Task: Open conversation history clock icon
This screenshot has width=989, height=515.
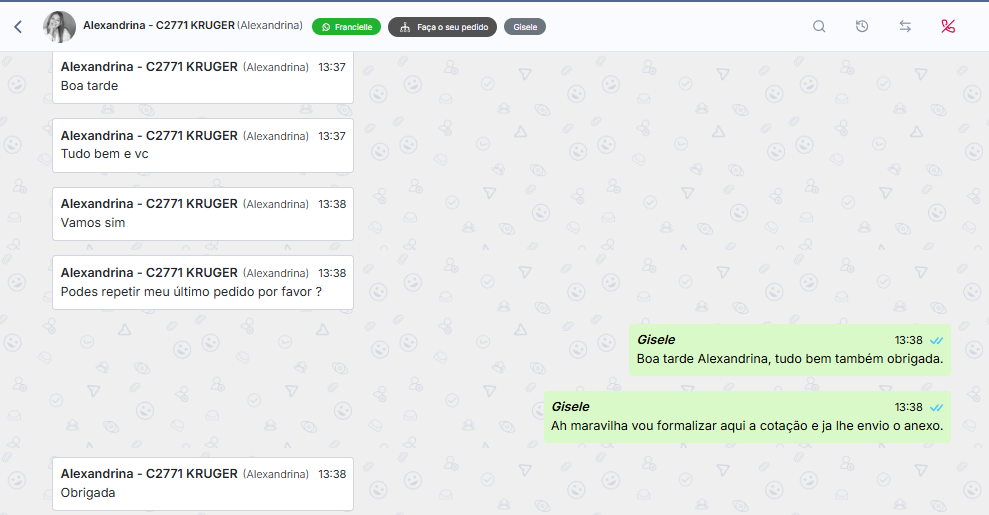Action: (862, 27)
